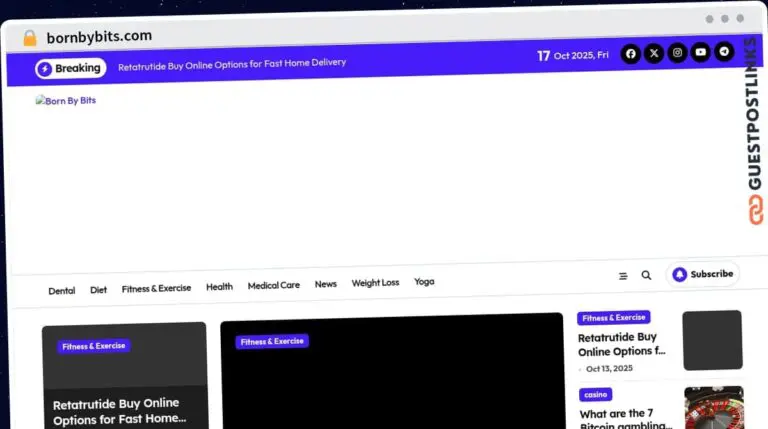Screen dimensions: 768x429
Task: Open the breaking headline about Retatrutide delivery
Action: coord(232,64)
